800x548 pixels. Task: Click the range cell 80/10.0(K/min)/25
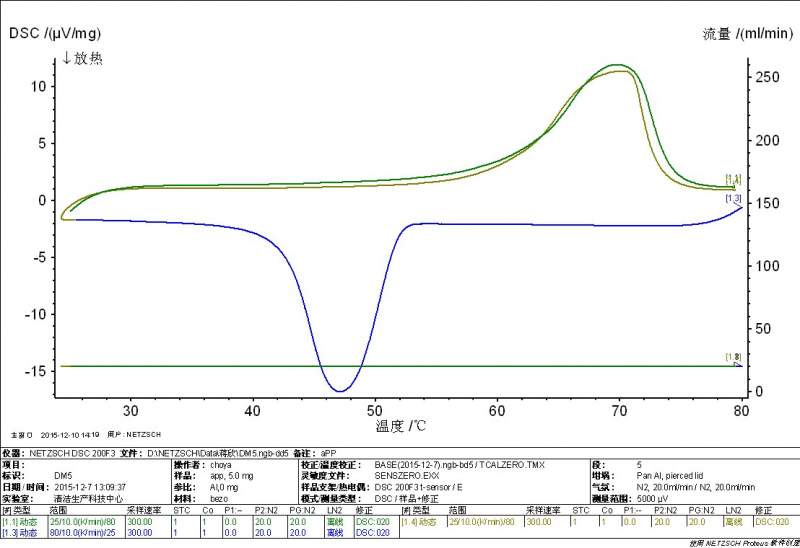(83, 533)
